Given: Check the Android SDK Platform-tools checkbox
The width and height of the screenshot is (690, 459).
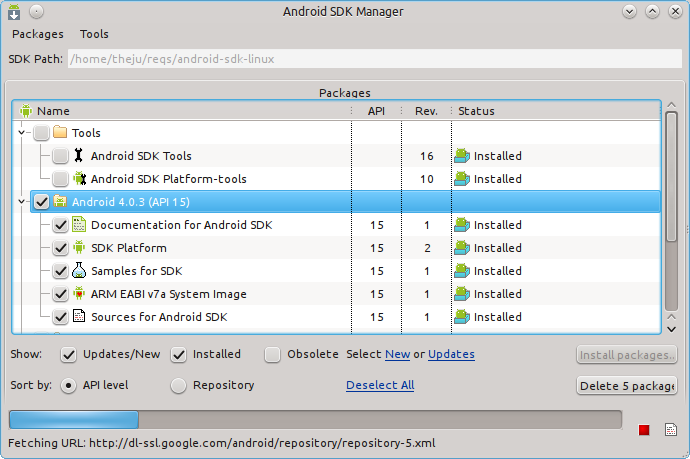Looking at the screenshot, I should tap(60, 178).
